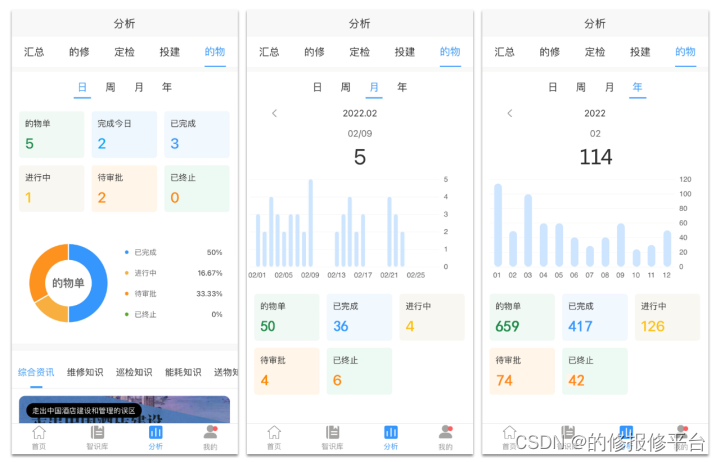Switch to 年 period in left screen

point(167,87)
